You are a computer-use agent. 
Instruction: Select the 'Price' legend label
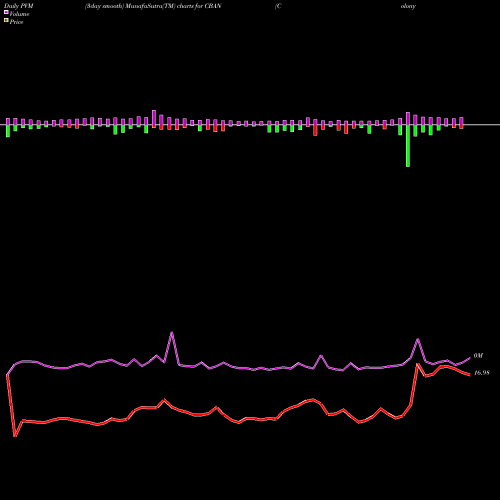[x=16, y=22]
